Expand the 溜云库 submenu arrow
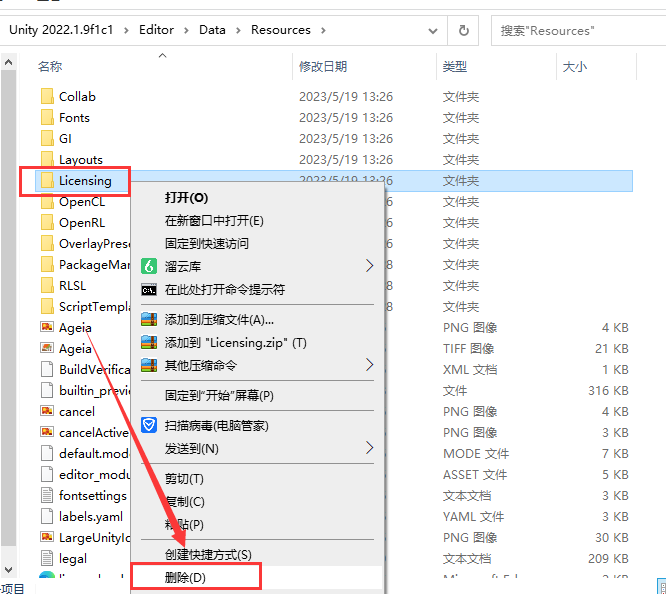 click(x=370, y=266)
